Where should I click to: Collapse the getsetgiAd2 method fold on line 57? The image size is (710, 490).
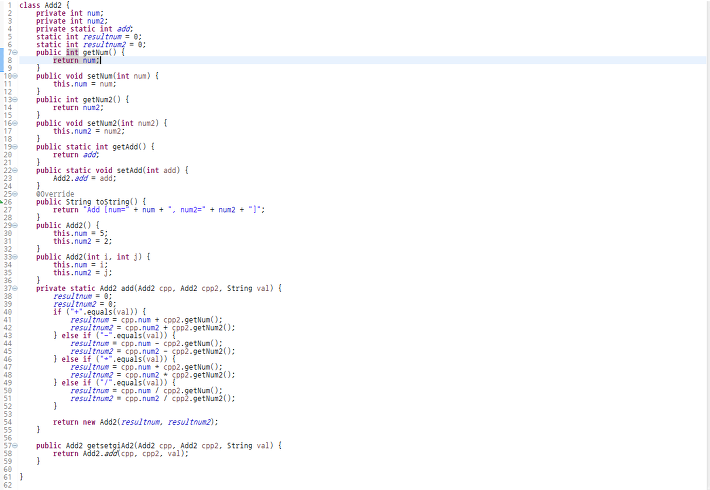pyautogui.click(x=15, y=445)
